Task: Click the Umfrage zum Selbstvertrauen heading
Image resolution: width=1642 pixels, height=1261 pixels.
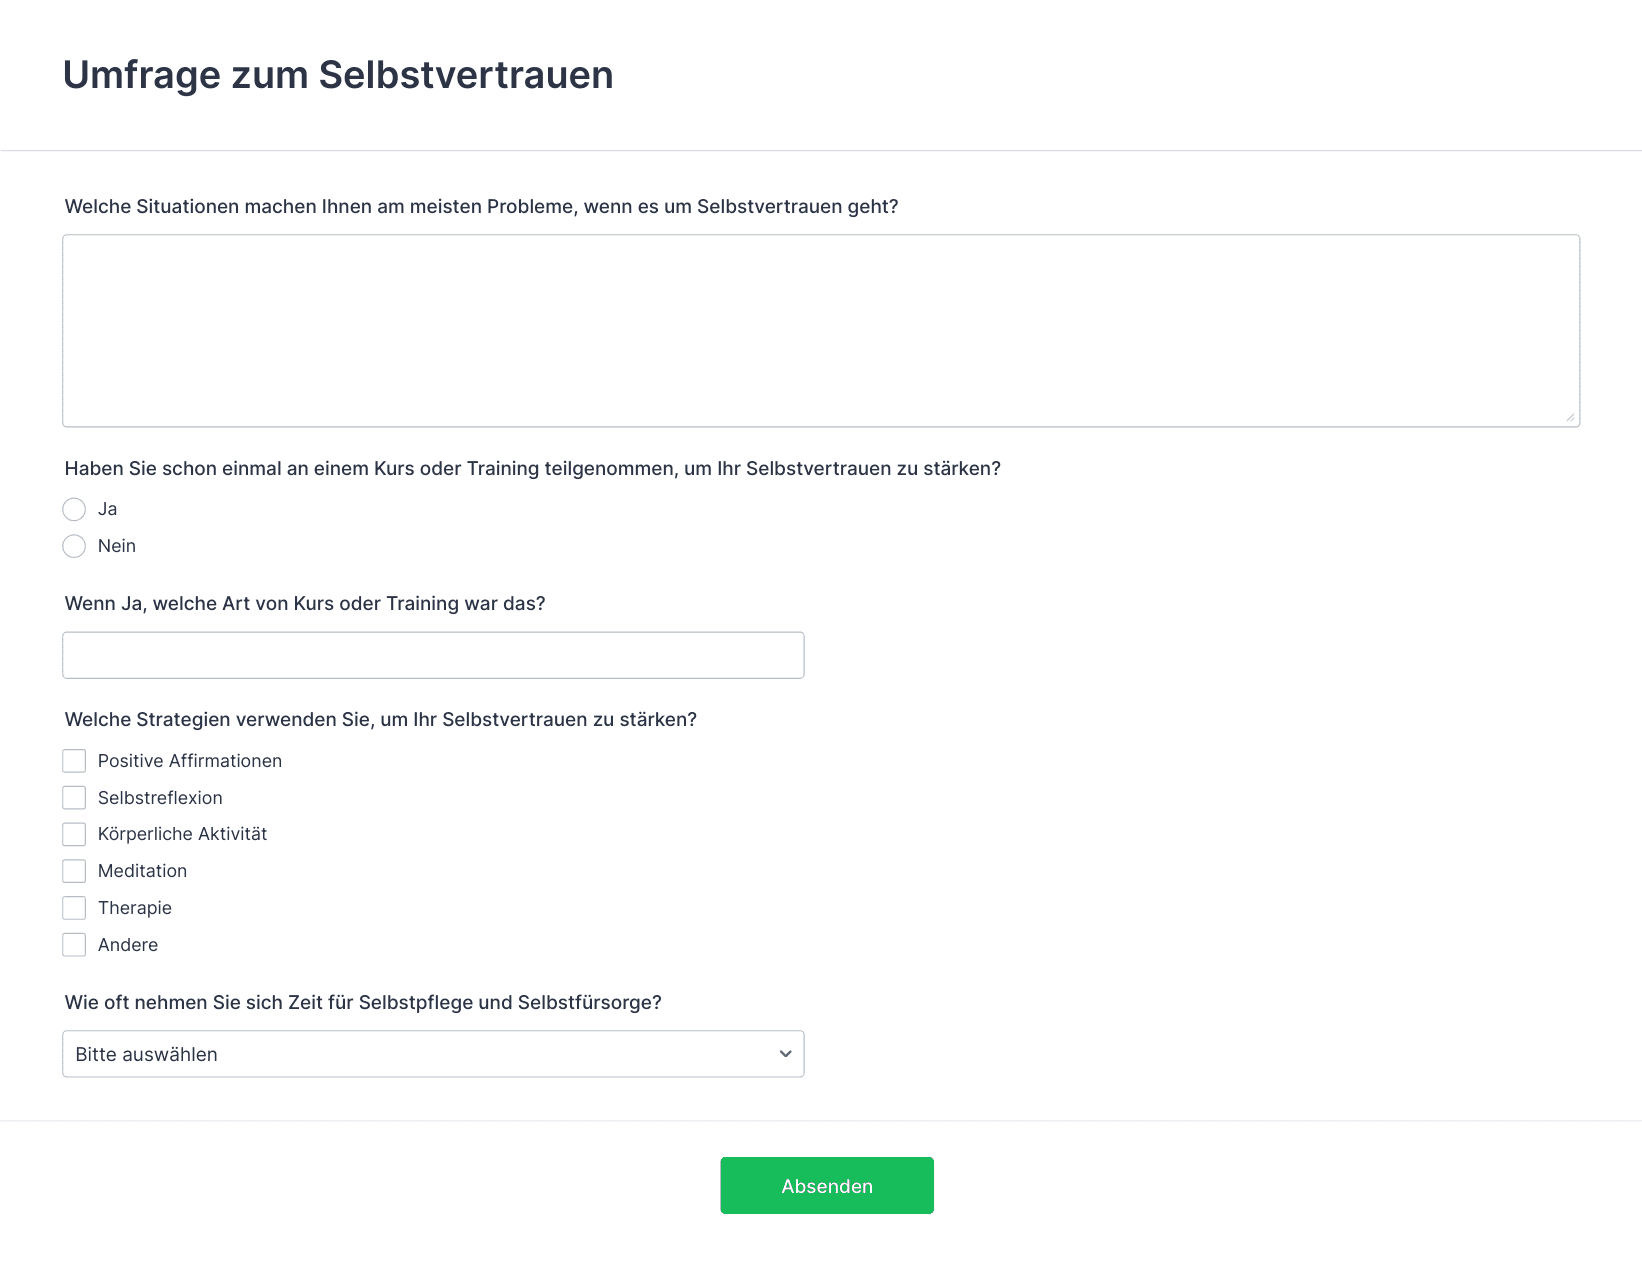Action: click(x=338, y=75)
